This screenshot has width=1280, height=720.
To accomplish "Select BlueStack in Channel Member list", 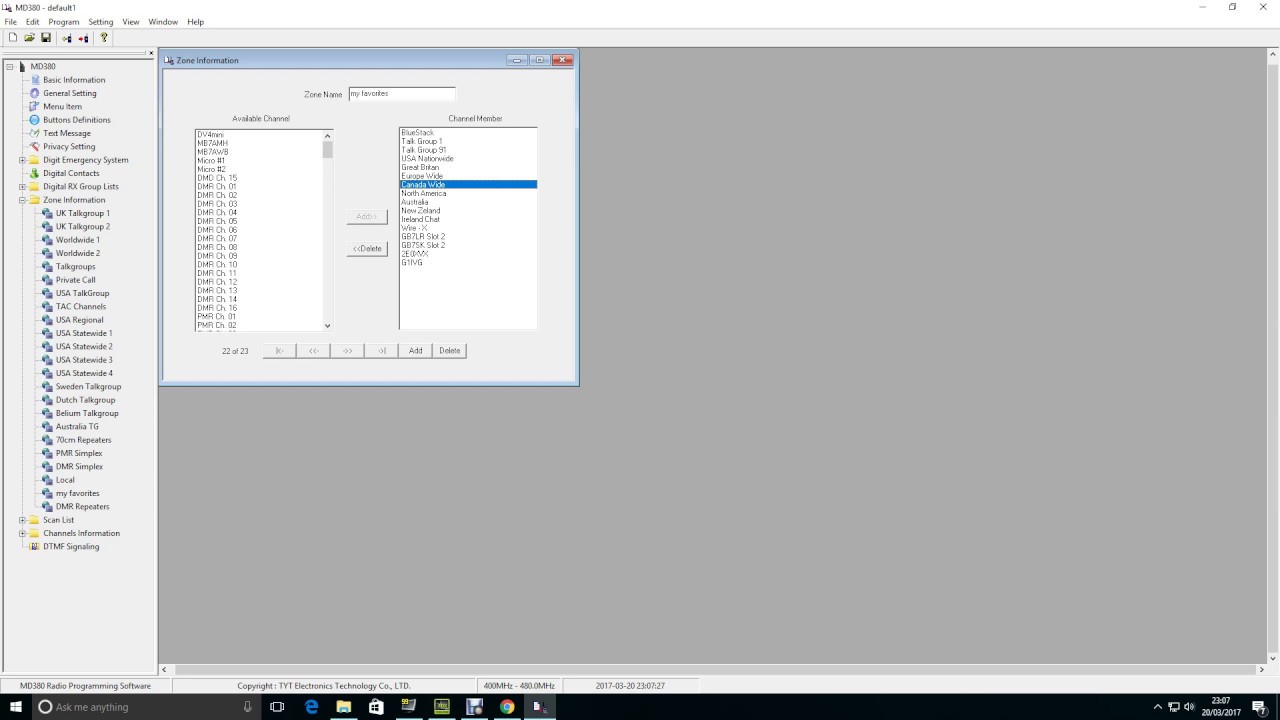I will click(x=418, y=133).
